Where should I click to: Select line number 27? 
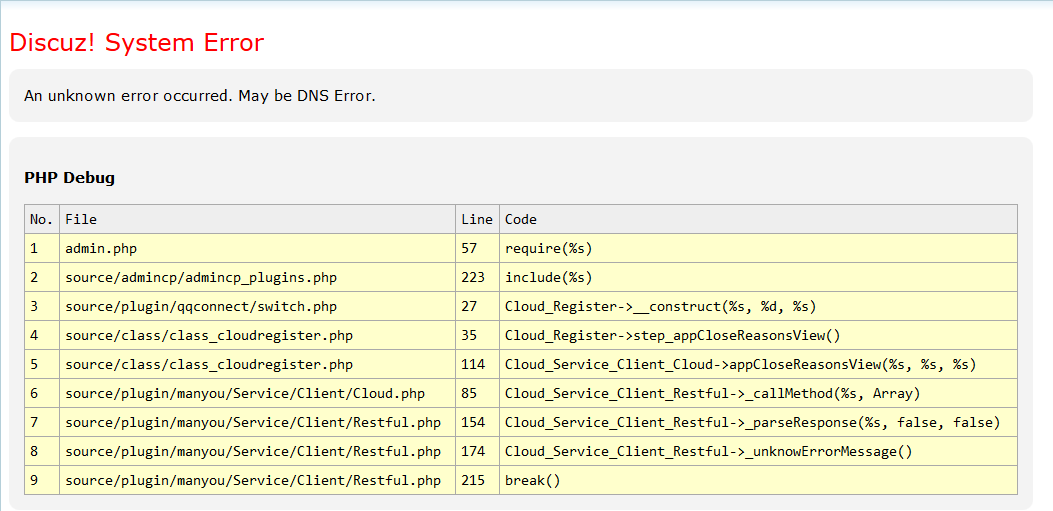pos(477,307)
